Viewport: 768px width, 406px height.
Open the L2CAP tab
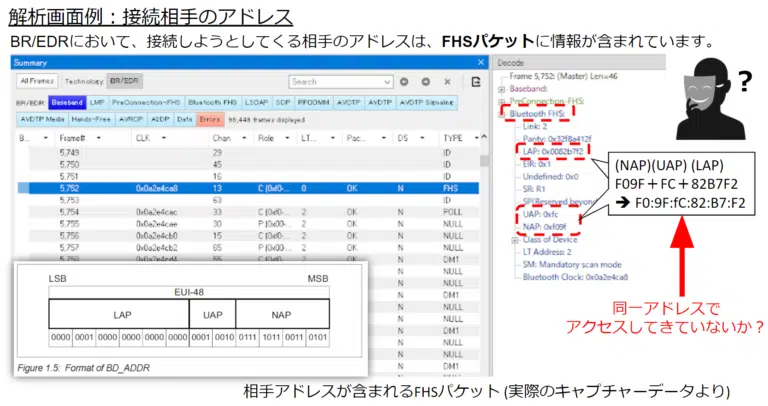click(255, 101)
